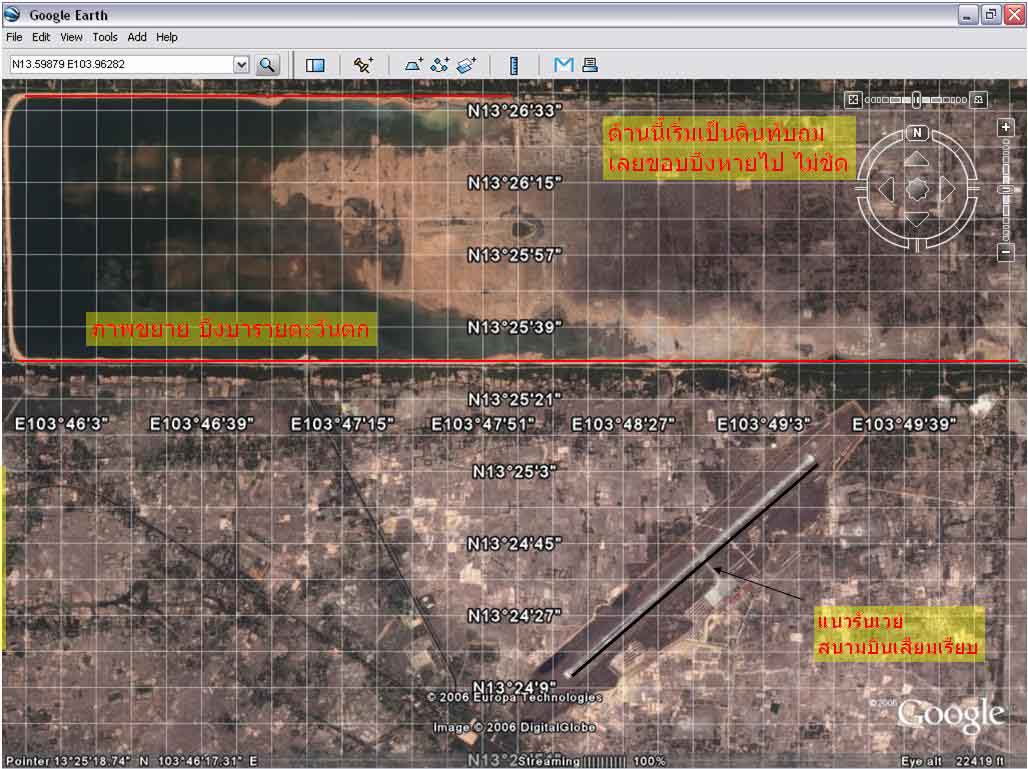Open the File menu
This screenshot has height=769, width=1028.
point(14,37)
